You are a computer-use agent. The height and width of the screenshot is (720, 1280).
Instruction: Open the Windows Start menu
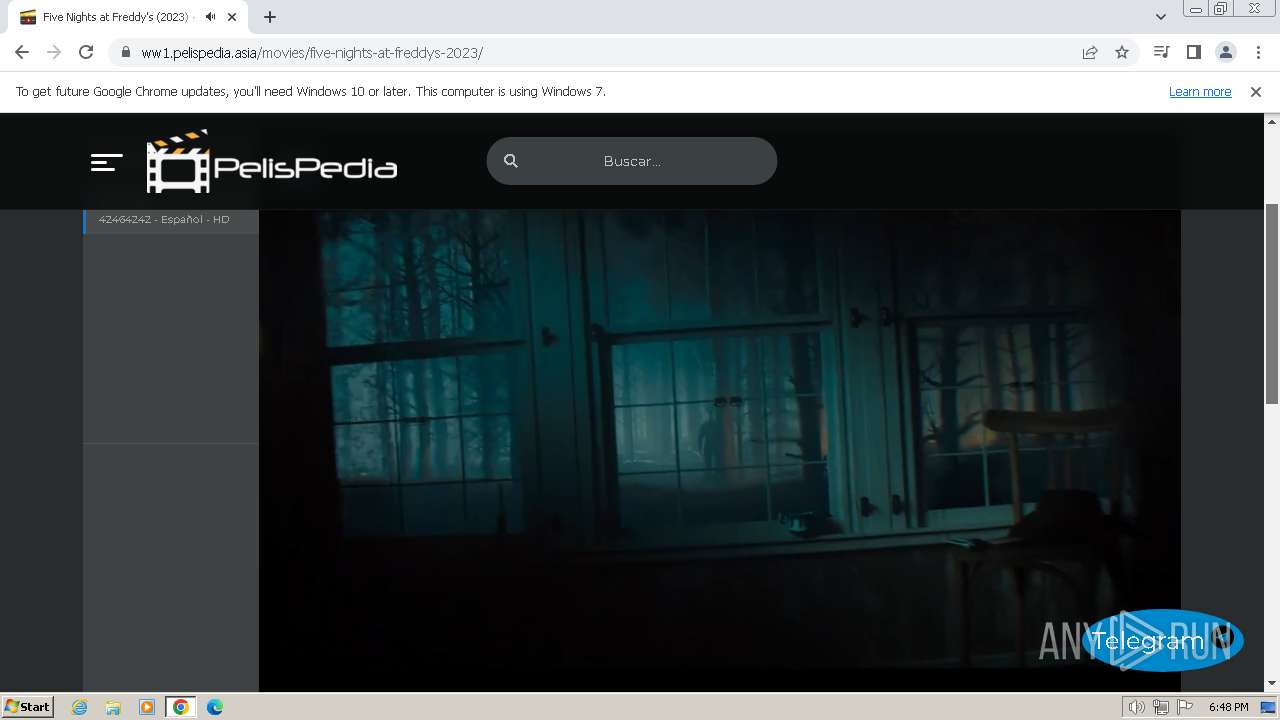[27, 706]
